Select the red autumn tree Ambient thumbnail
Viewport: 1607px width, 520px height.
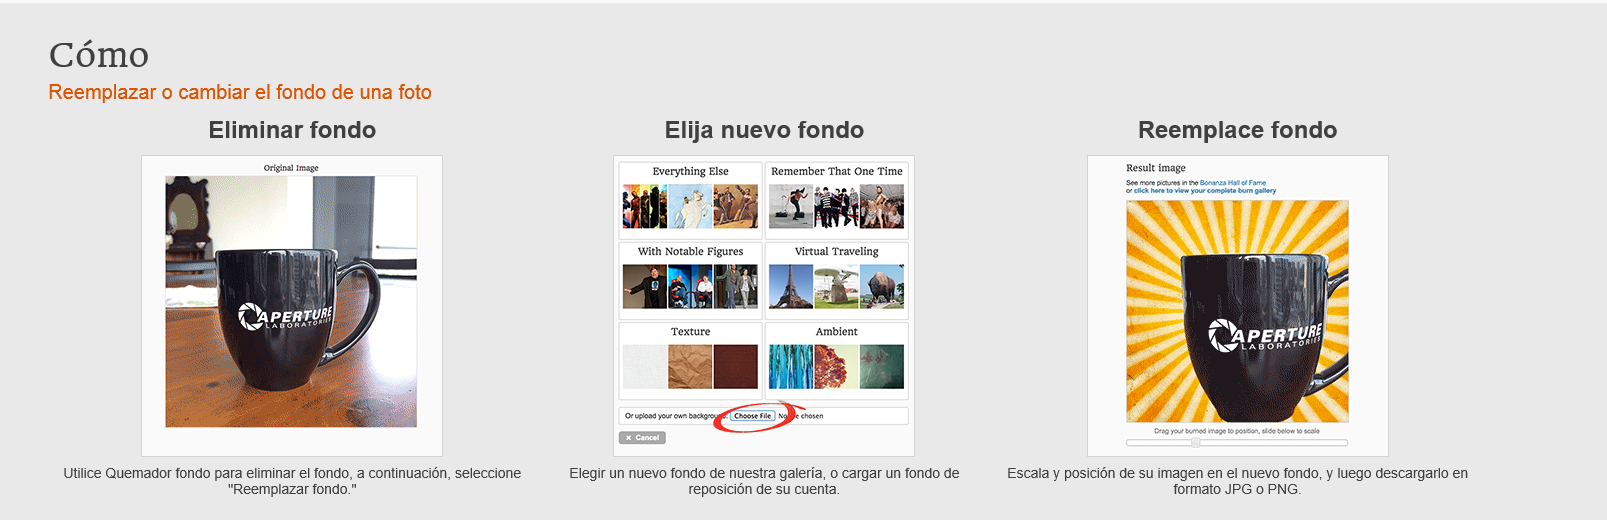[x=836, y=367]
